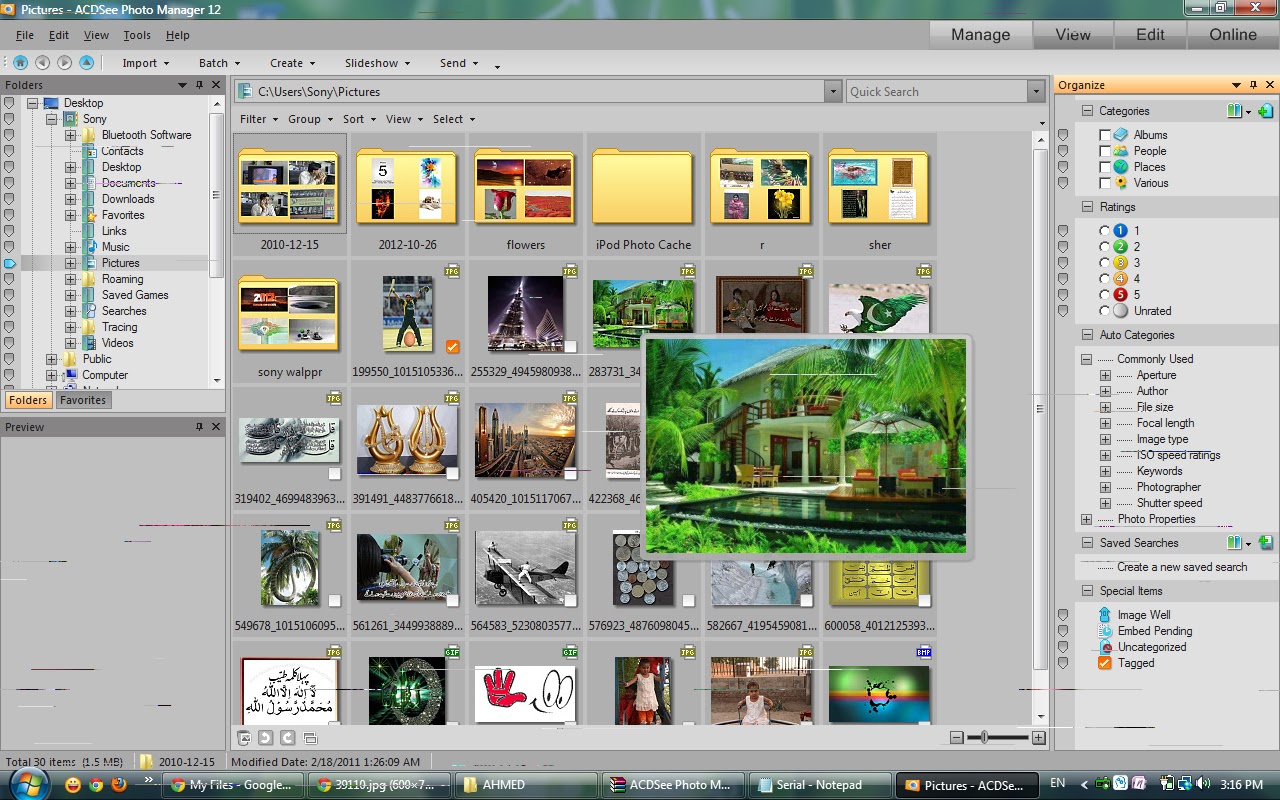Click the compare images icon below thumbnails
This screenshot has width=1280, height=800.
pos(310,738)
